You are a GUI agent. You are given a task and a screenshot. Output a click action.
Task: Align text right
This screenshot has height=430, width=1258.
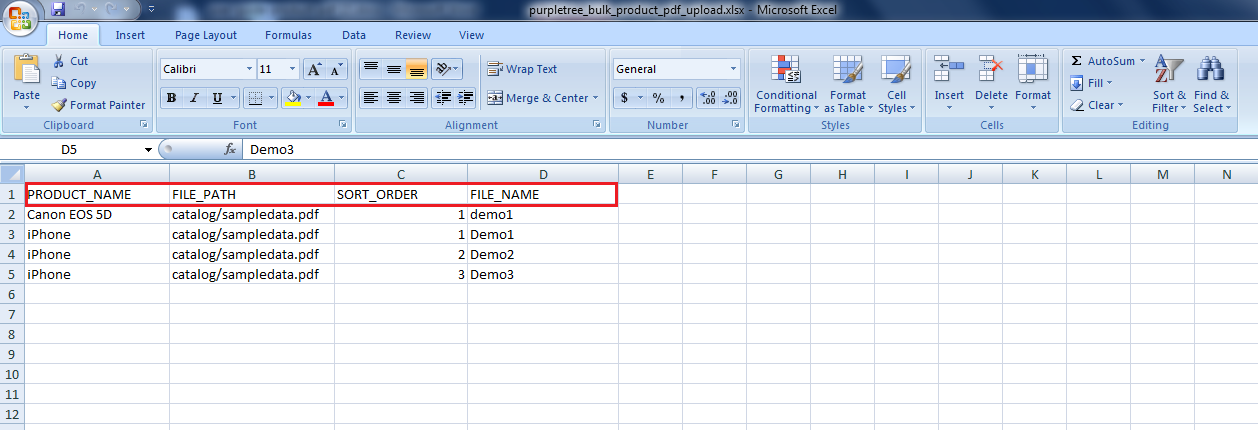coord(417,98)
